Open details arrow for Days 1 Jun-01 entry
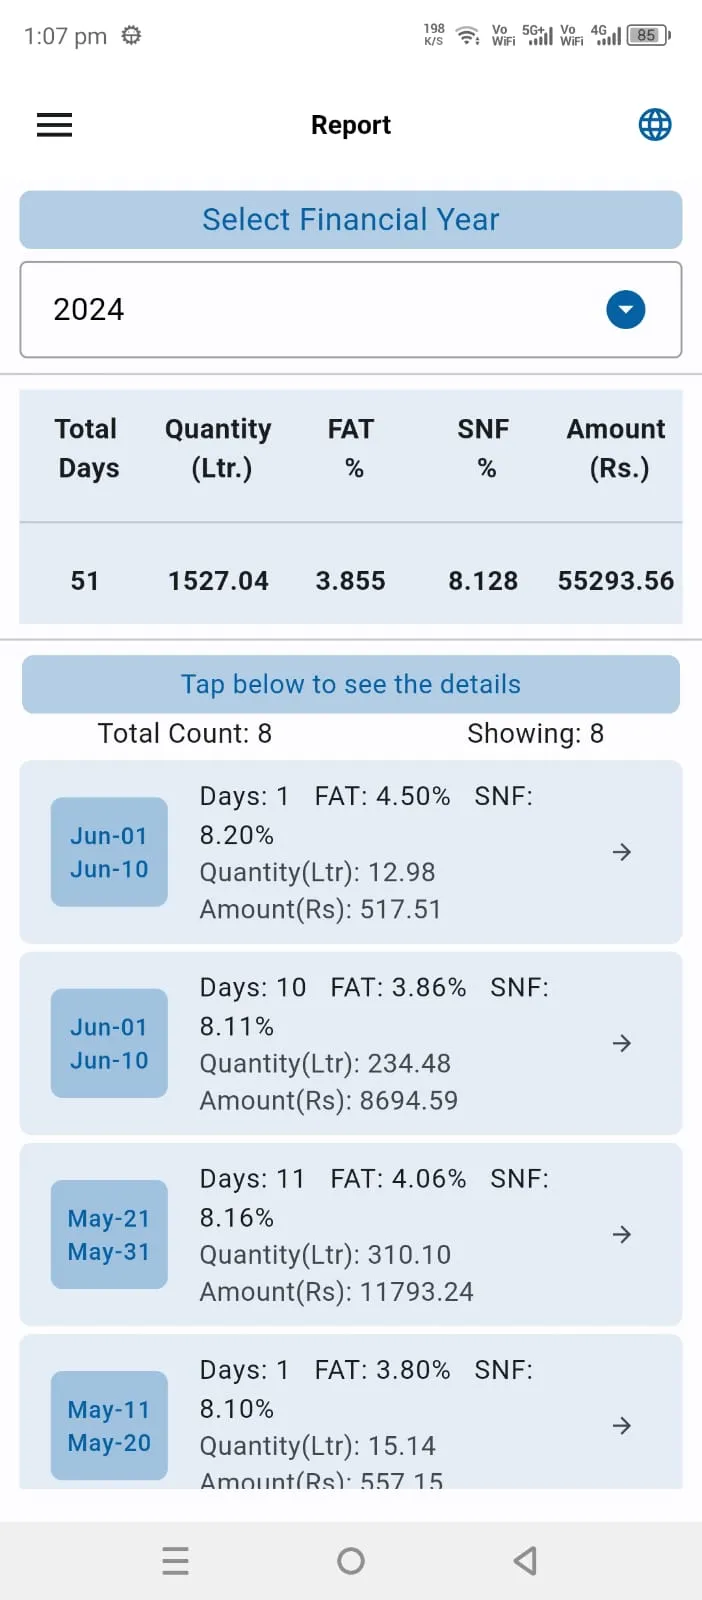The width and height of the screenshot is (702, 1600). (622, 852)
